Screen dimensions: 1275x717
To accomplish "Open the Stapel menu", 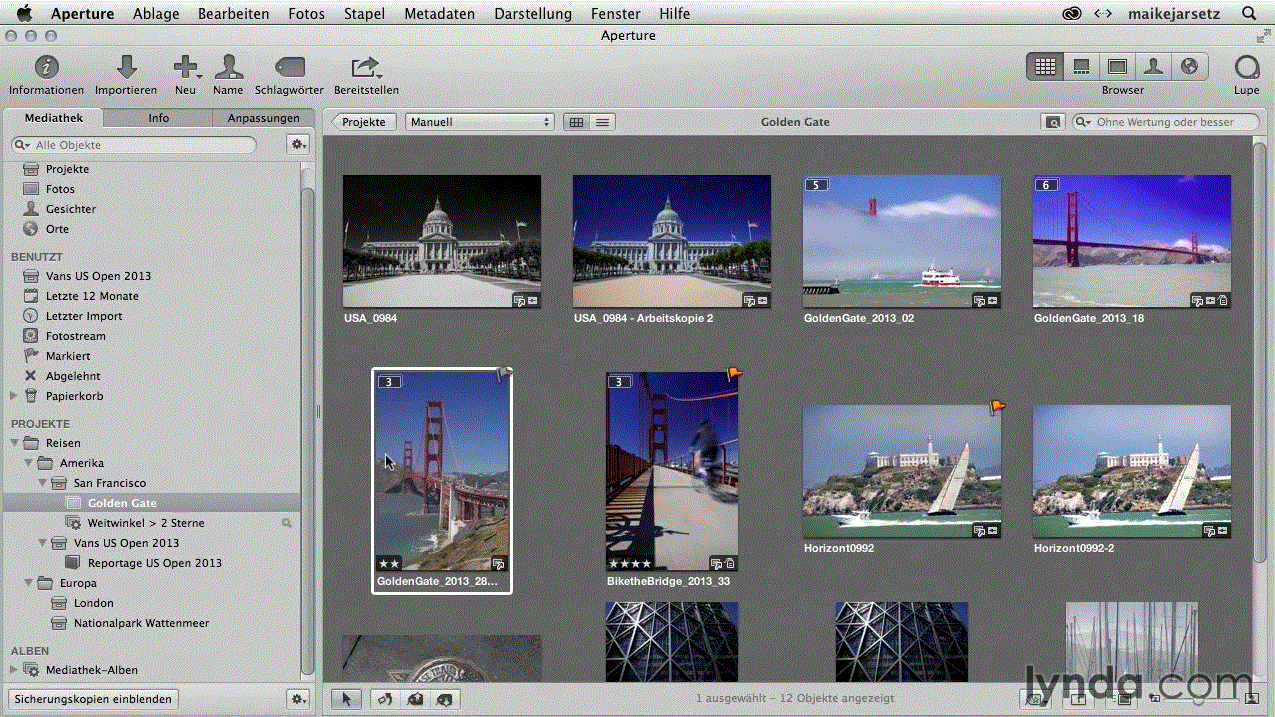I will (364, 13).
